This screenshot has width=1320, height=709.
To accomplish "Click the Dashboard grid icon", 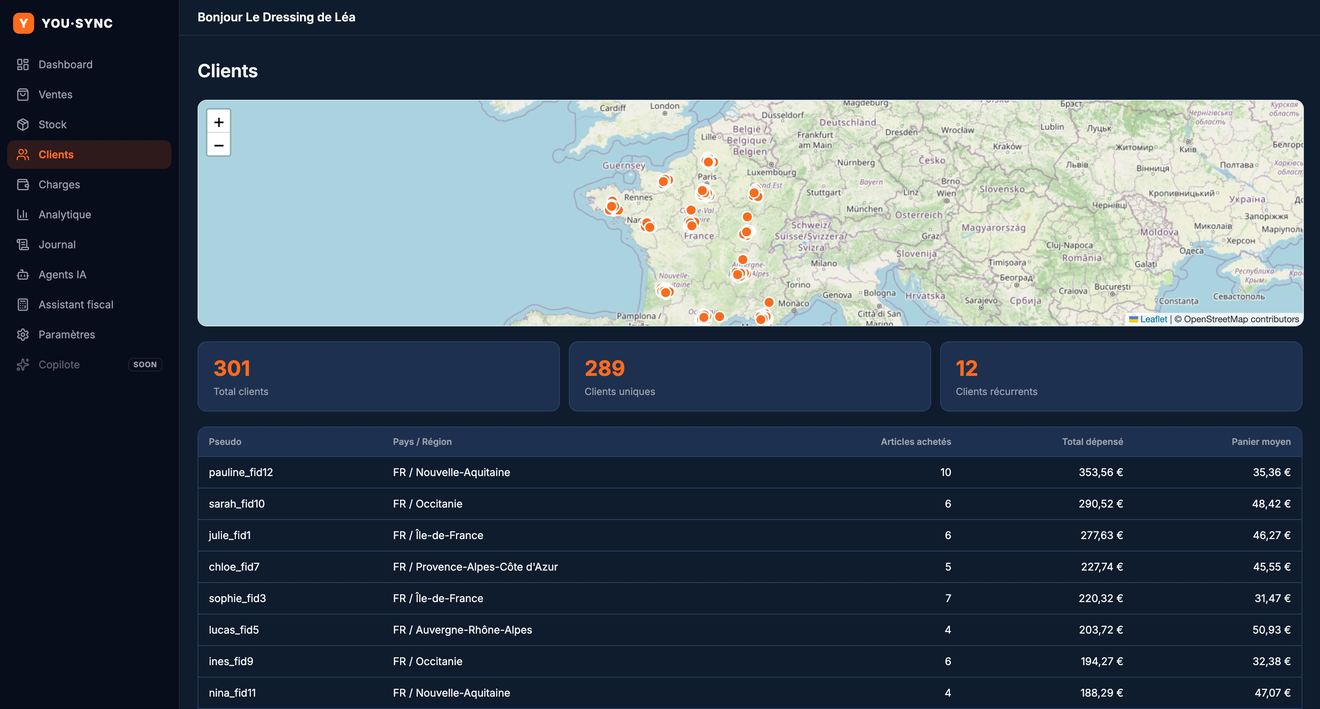I will tap(23, 64).
